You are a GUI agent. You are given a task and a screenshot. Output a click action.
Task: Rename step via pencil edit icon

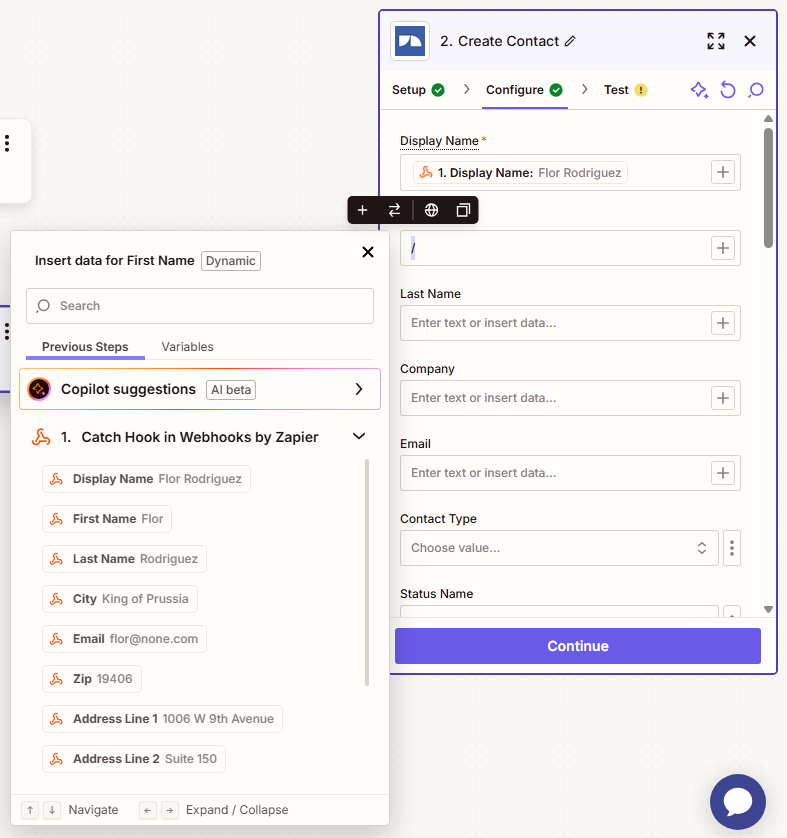click(570, 41)
